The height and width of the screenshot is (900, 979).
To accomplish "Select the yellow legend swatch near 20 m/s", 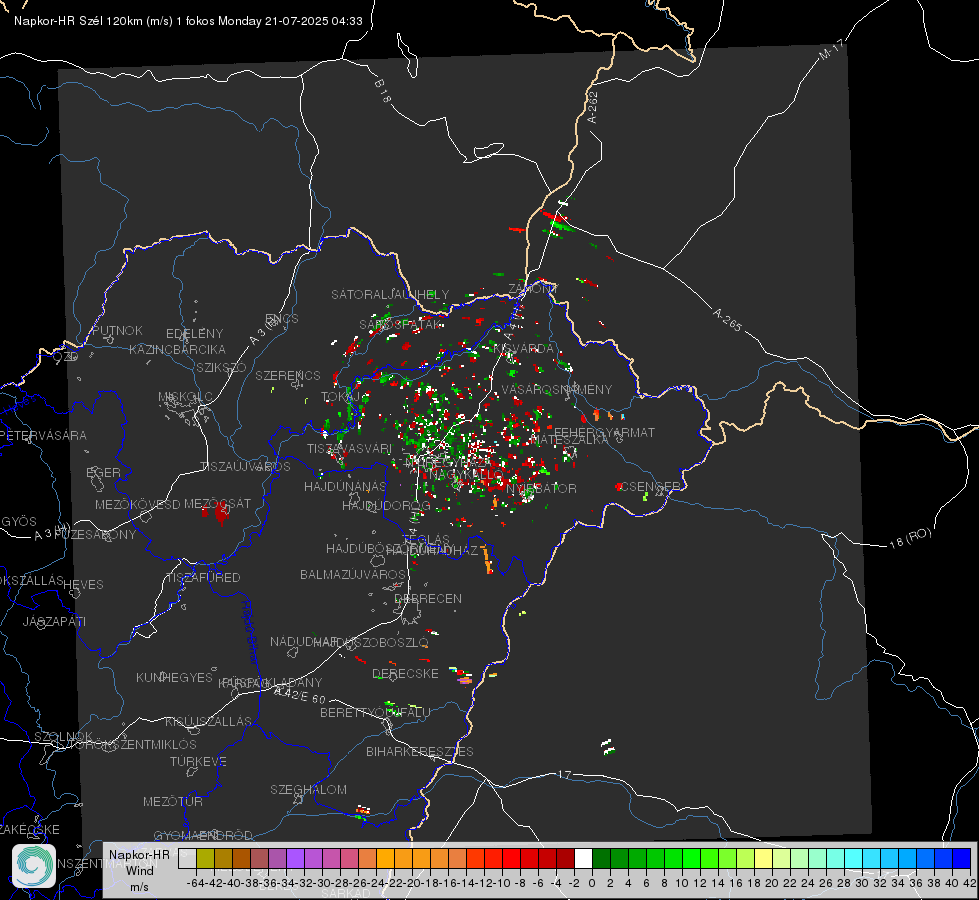I will tap(763, 859).
